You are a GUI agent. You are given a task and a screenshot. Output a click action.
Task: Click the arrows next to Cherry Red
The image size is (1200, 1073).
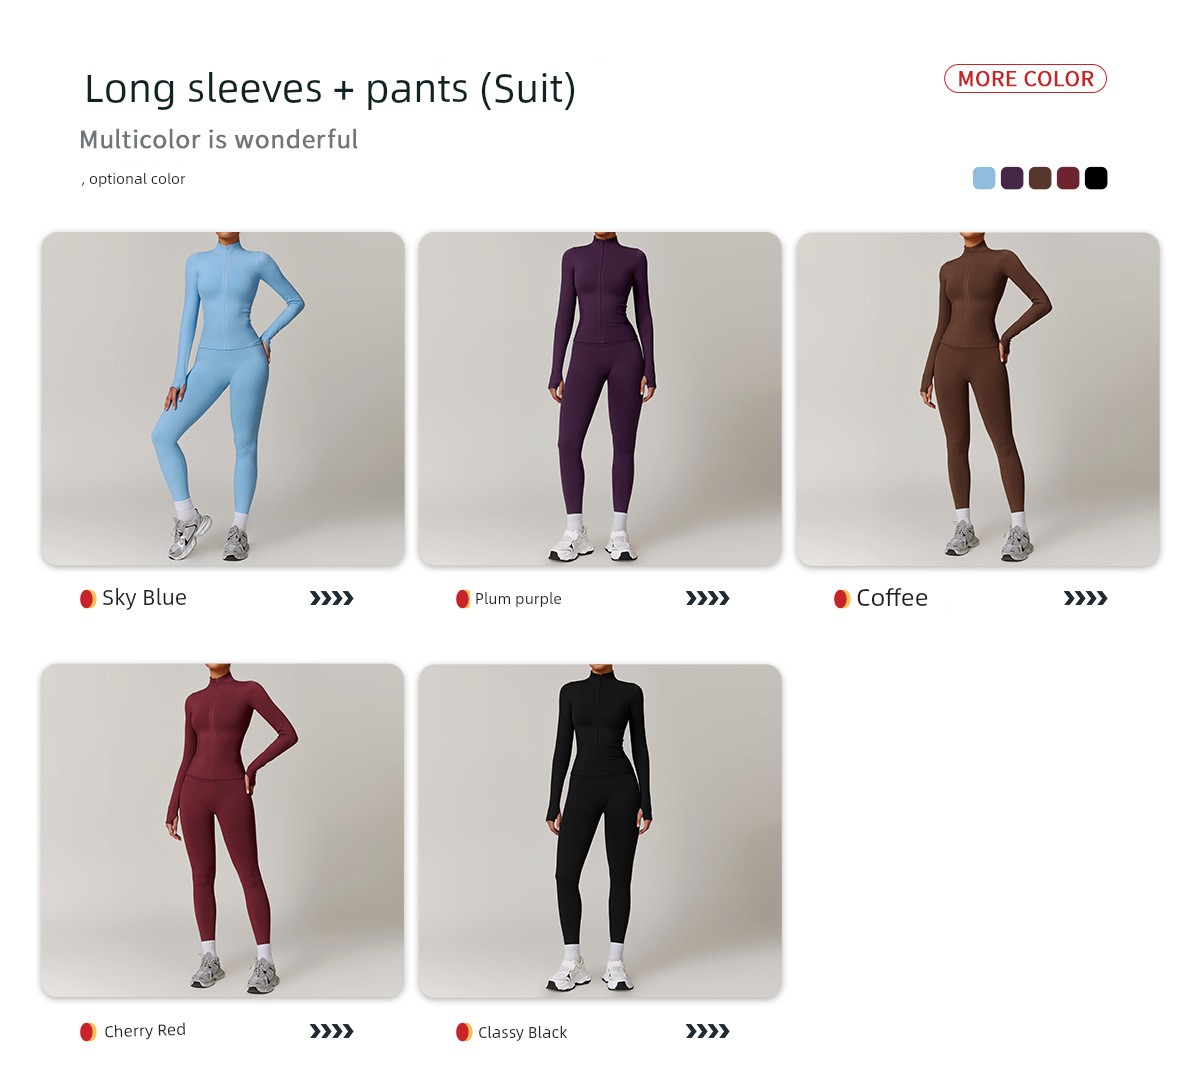pyautogui.click(x=332, y=1031)
